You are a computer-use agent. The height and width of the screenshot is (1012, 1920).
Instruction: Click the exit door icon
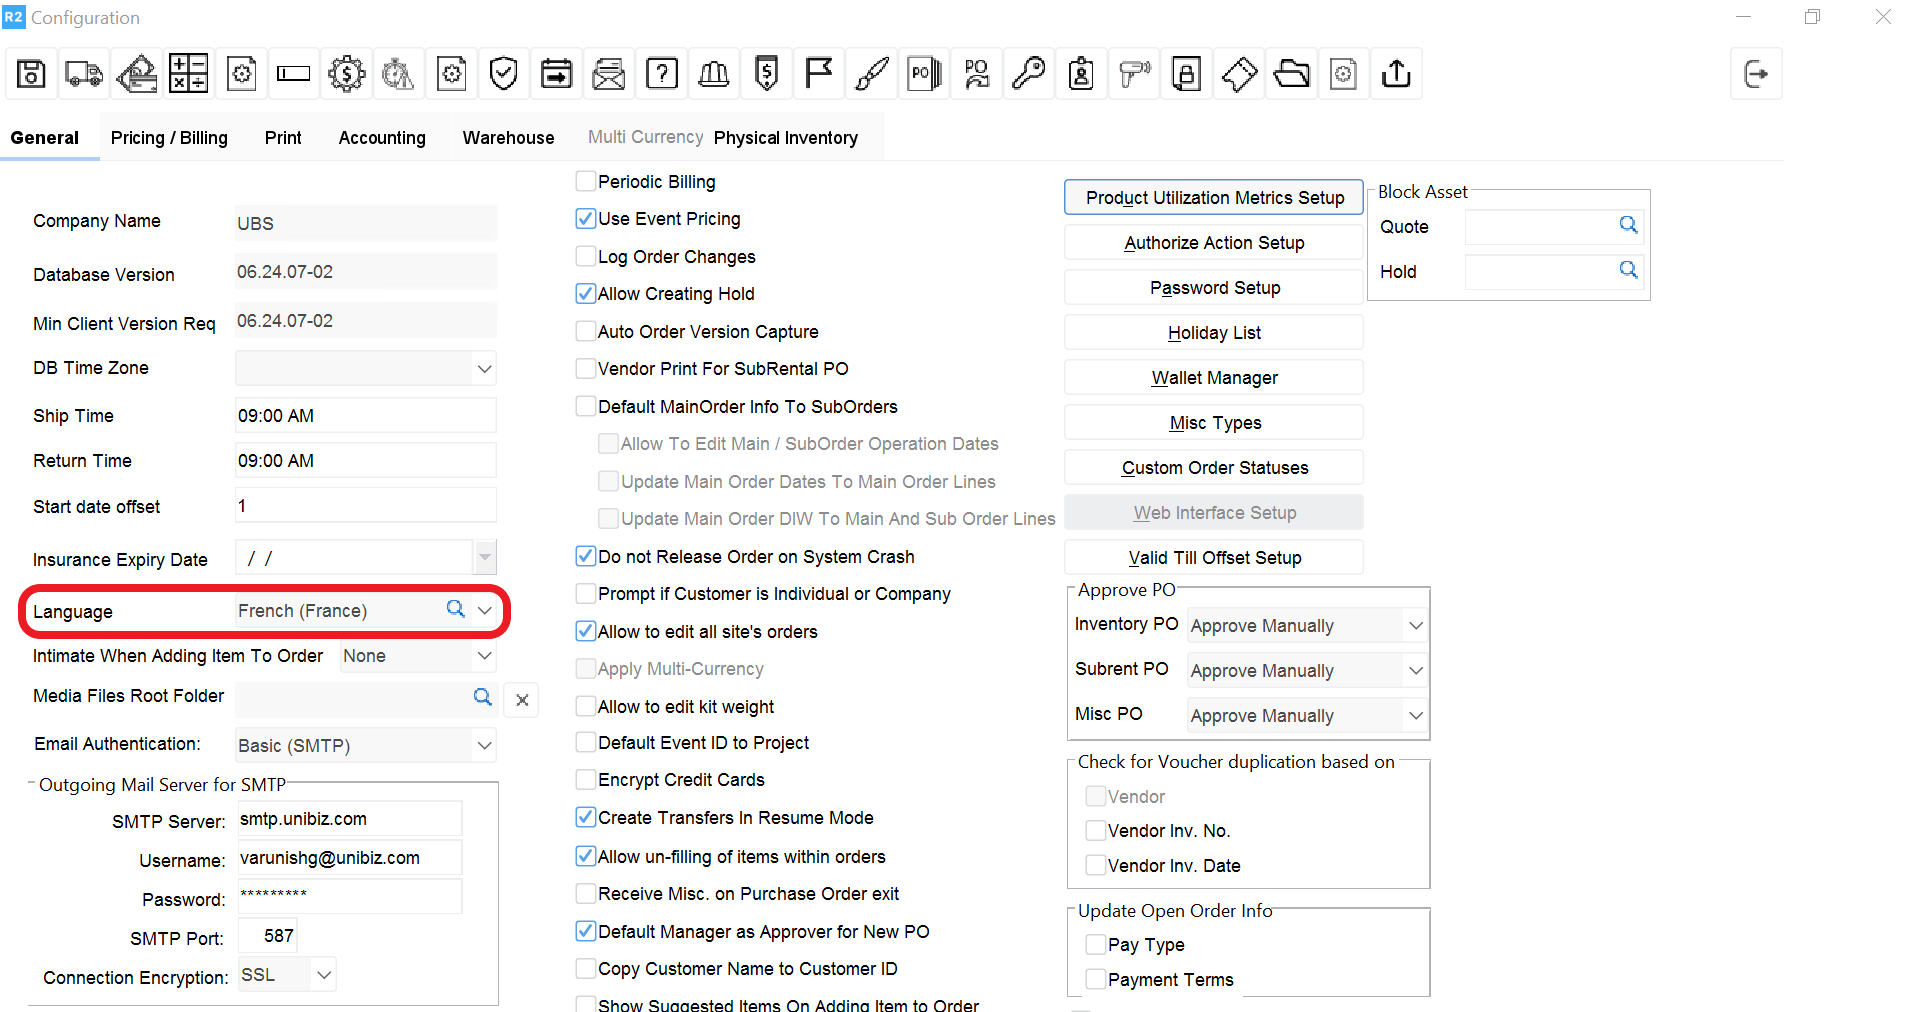tap(1755, 74)
